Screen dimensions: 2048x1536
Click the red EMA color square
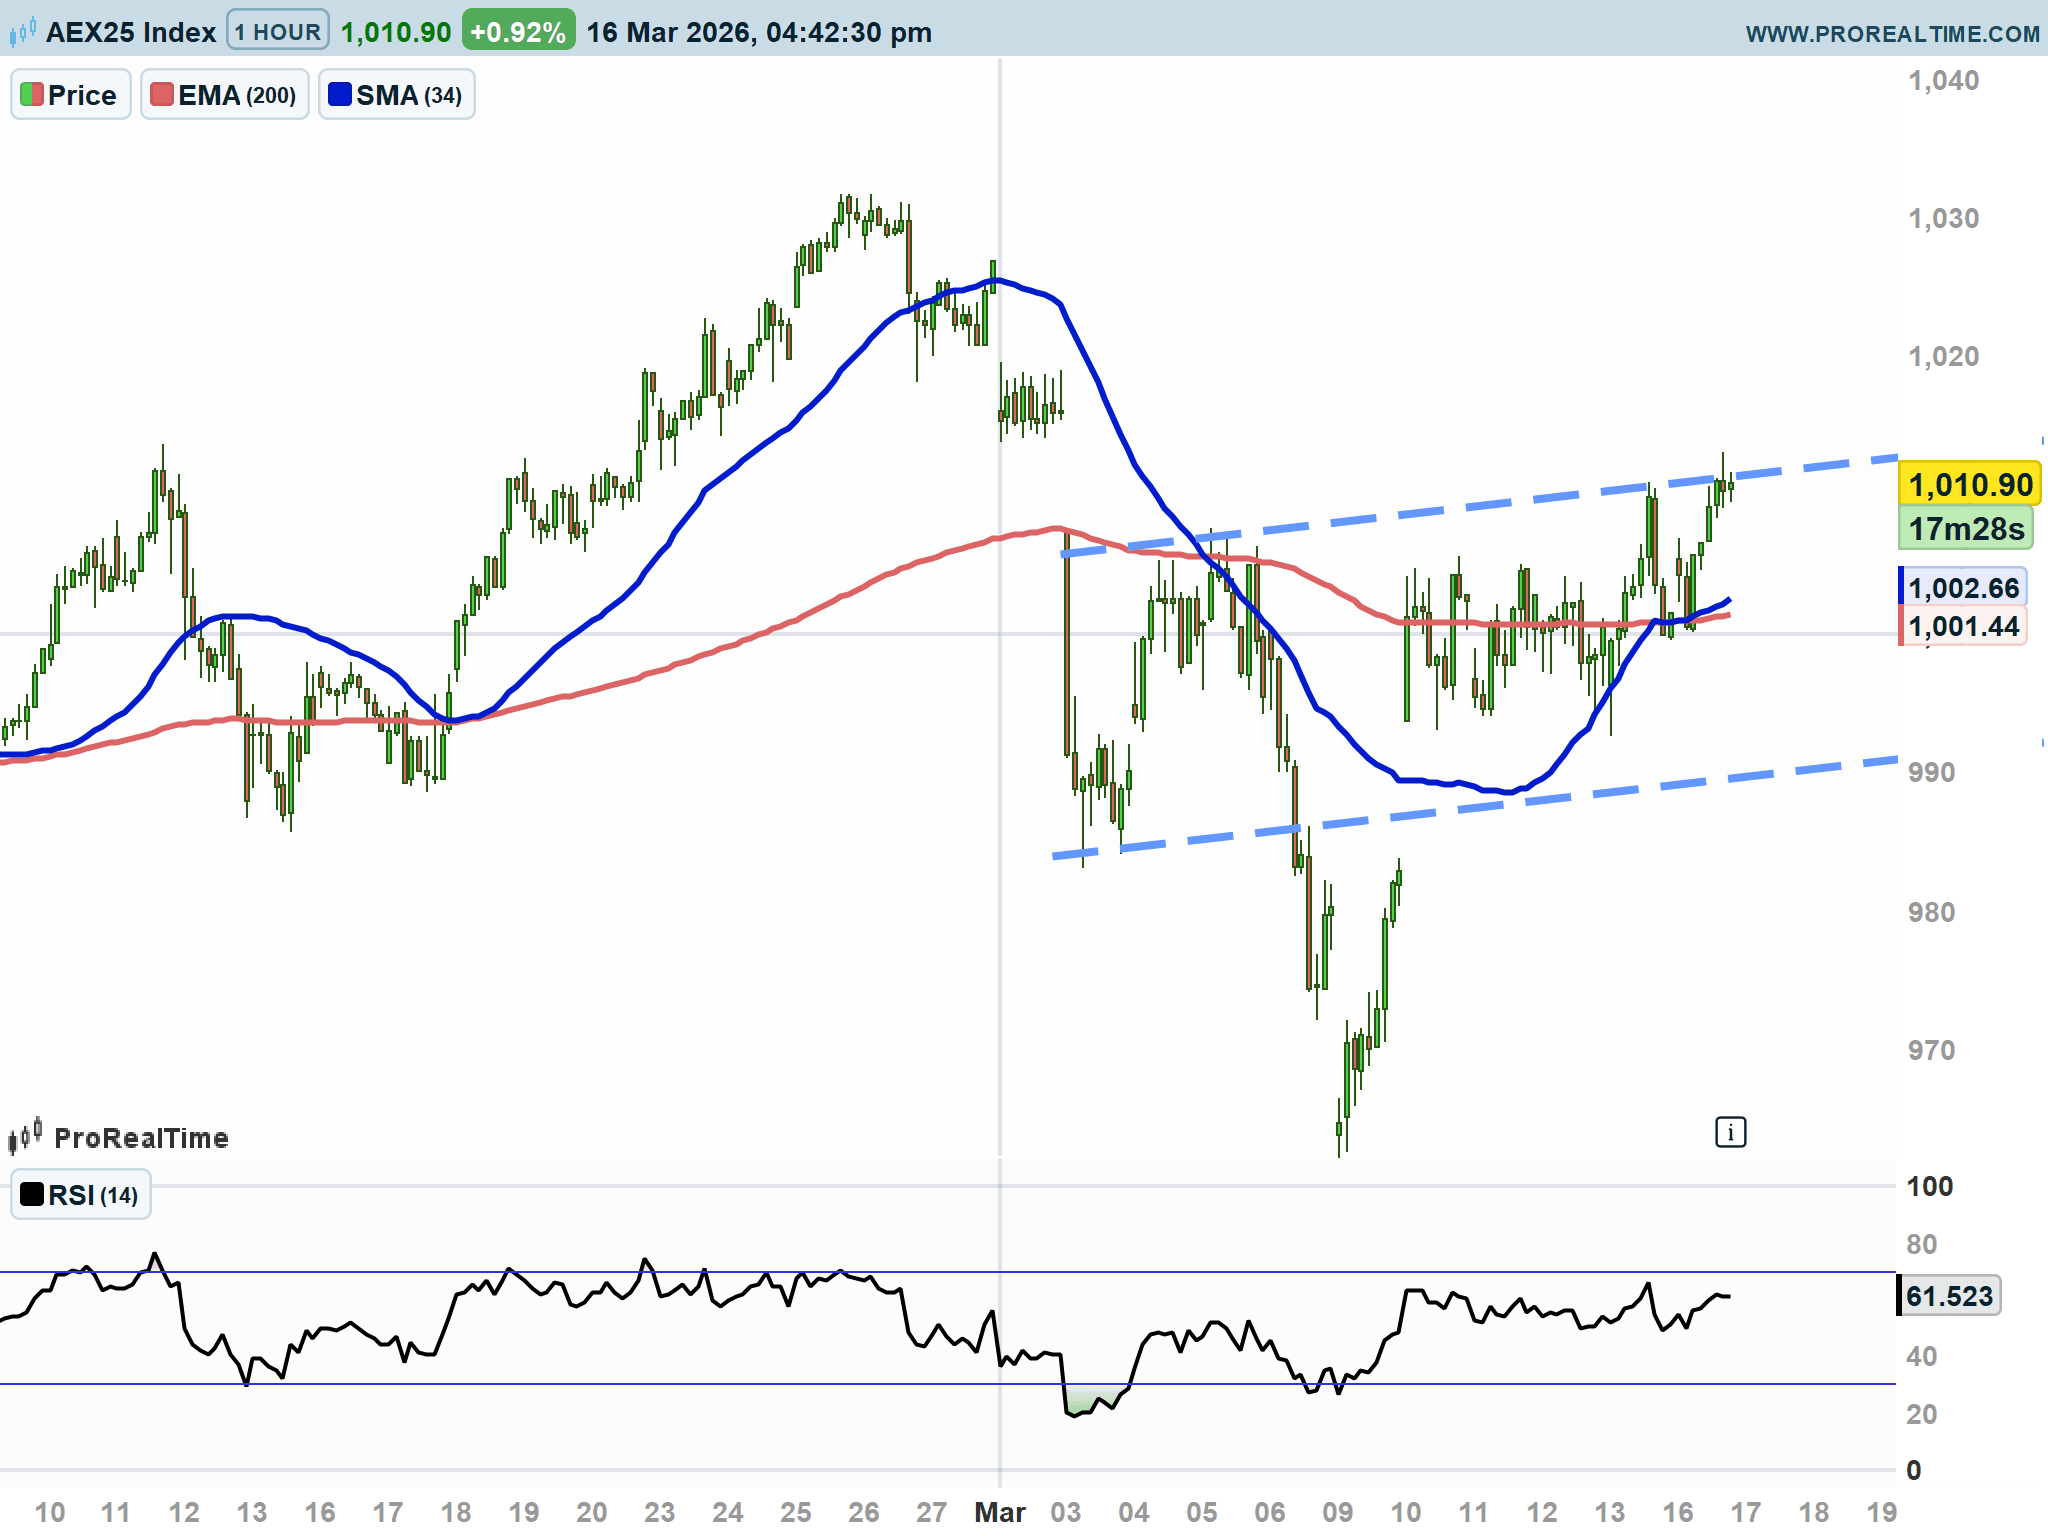pos(161,95)
